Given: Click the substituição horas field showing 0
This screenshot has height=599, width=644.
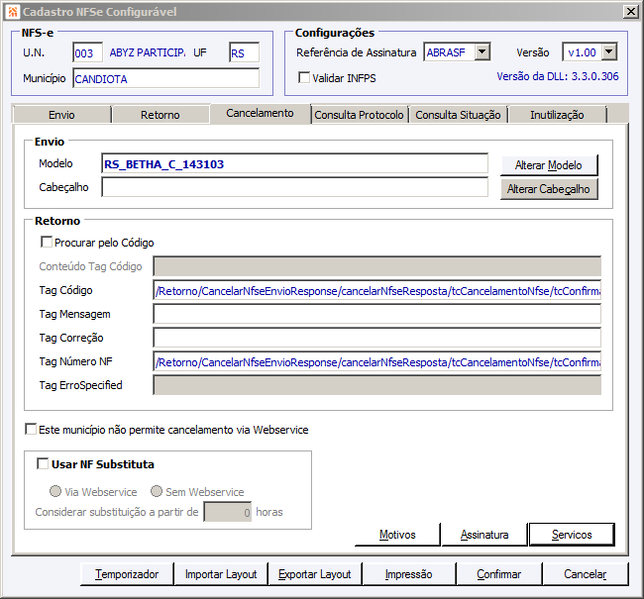Looking at the screenshot, I should 228,512.
